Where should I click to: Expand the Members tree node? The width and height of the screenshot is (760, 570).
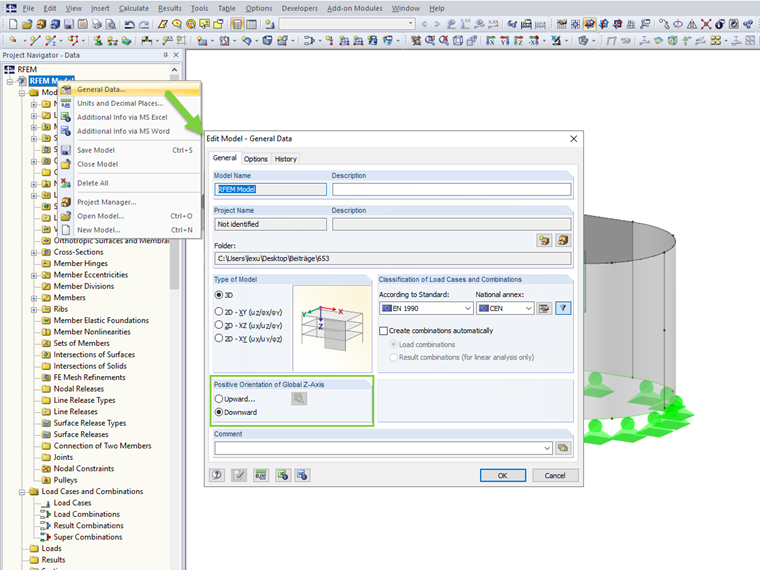tap(33, 298)
